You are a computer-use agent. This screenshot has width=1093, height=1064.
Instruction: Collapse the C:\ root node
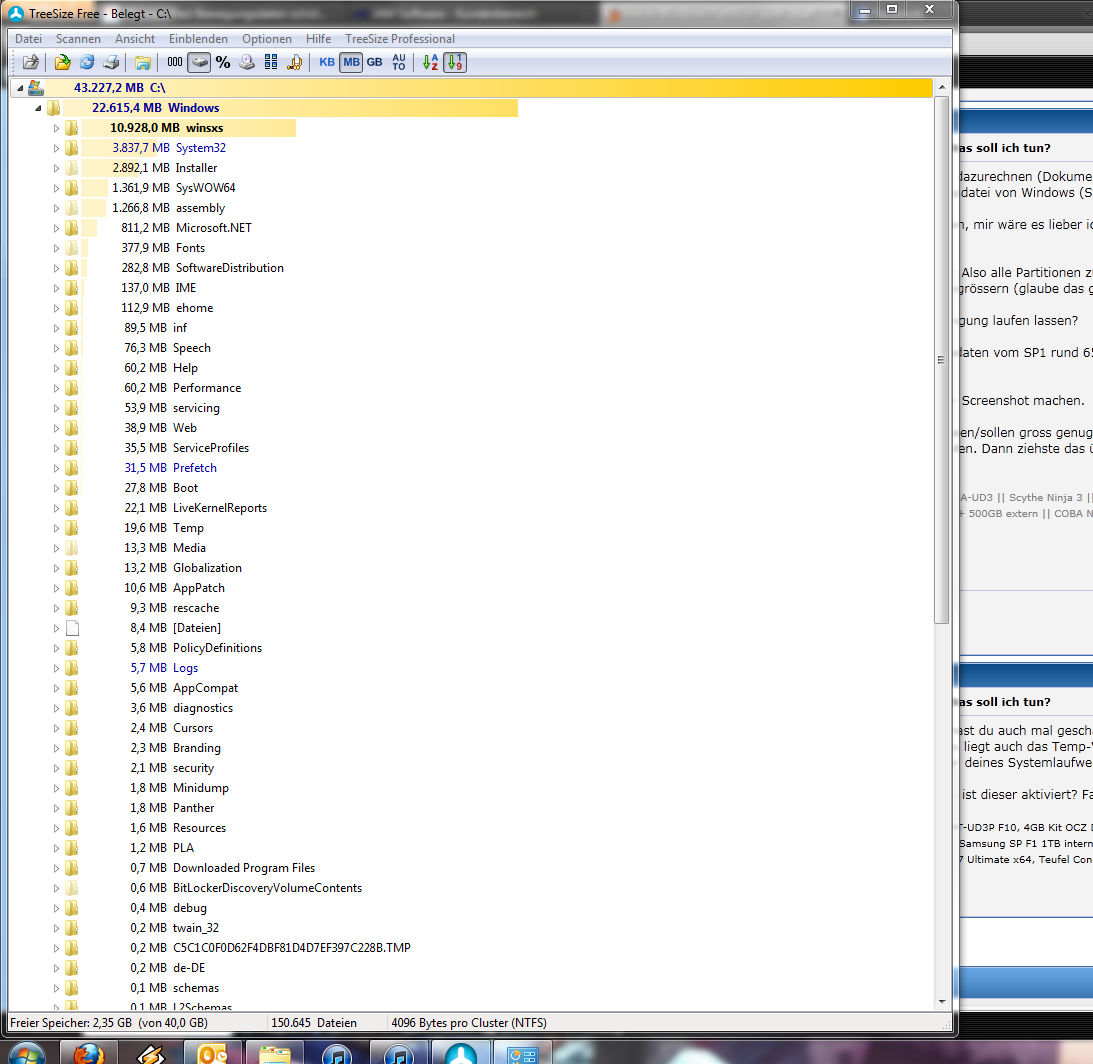click(20, 89)
